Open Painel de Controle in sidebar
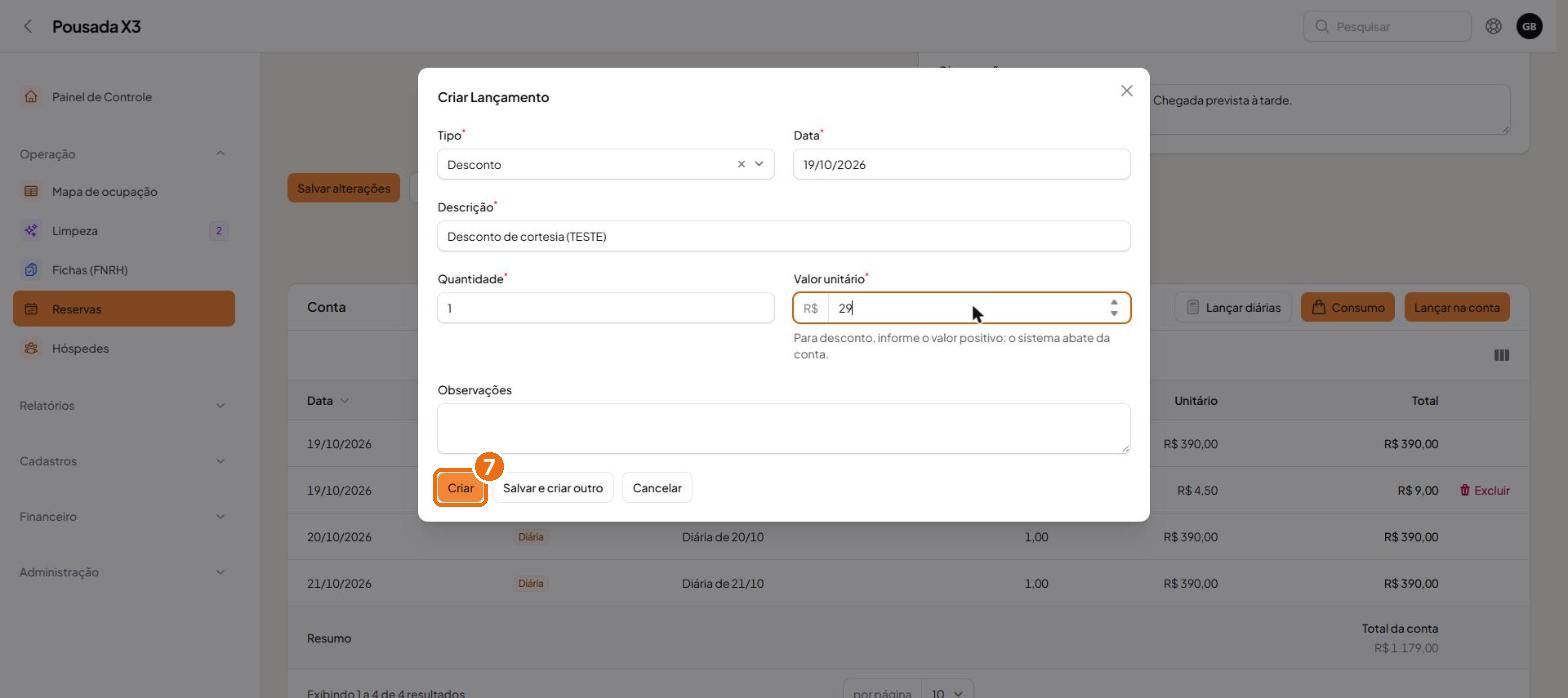Image resolution: width=1568 pixels, height=698 pixels. coord(124,97)
